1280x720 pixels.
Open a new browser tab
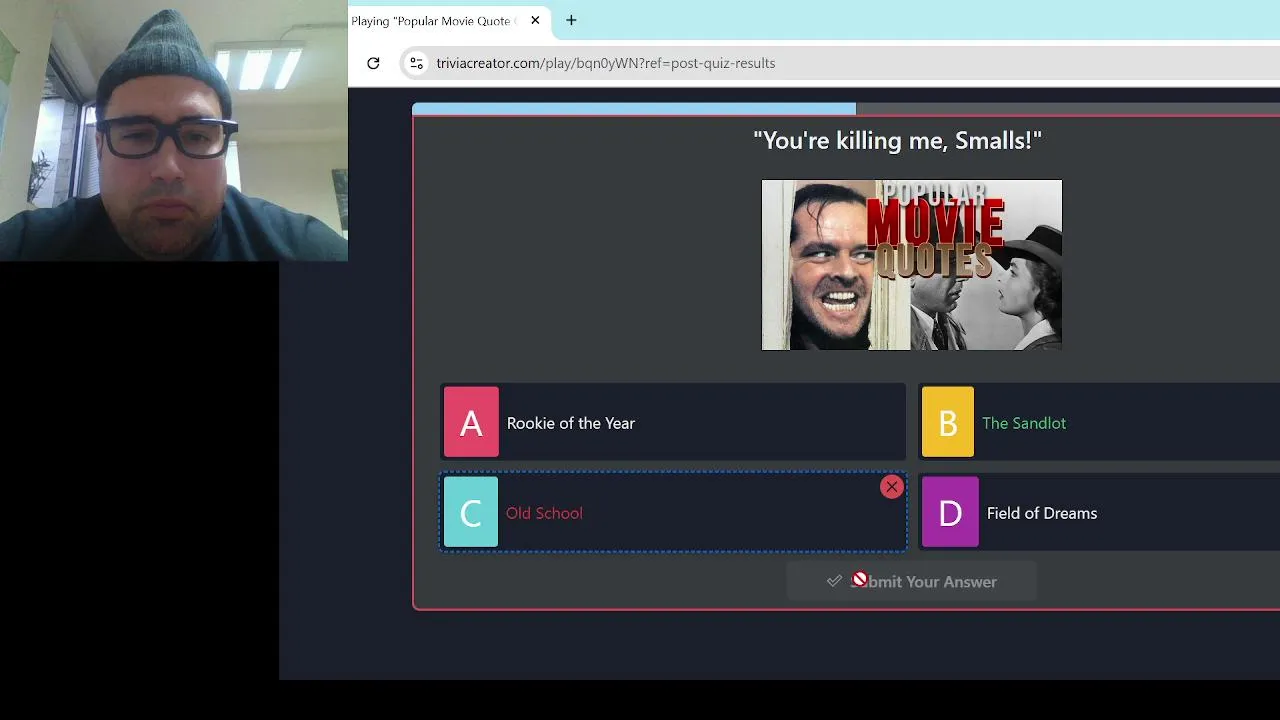pos(571,20)
